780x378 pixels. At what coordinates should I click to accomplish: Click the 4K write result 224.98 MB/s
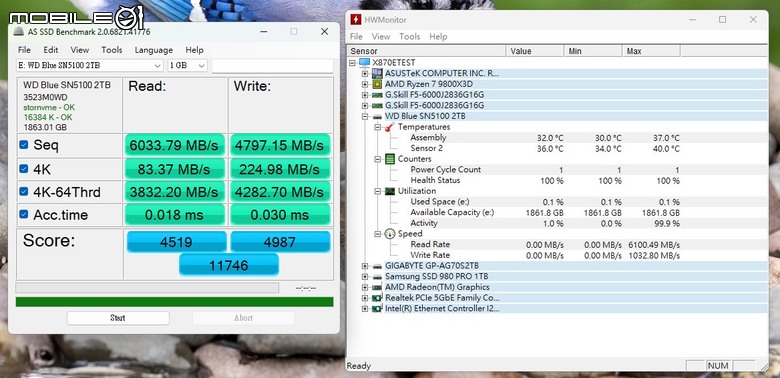click(280, 169)
